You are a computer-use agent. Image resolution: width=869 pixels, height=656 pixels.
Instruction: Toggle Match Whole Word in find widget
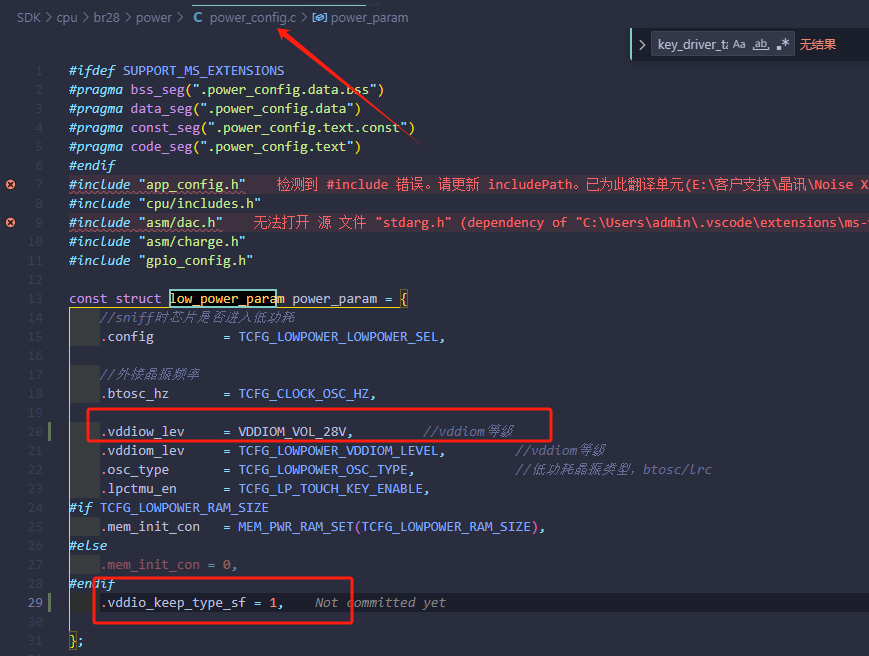[760, 44]
